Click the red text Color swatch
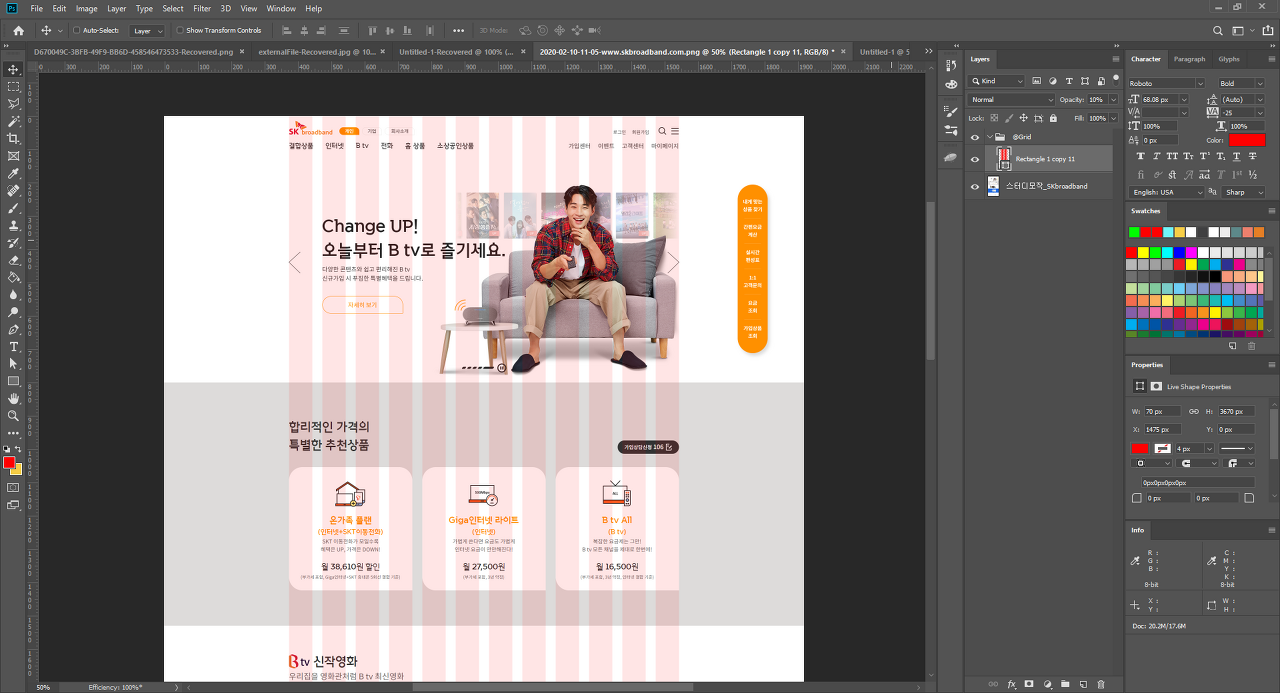Image resolution: width=1280 pixels, height=693 pixels. 1247,140
